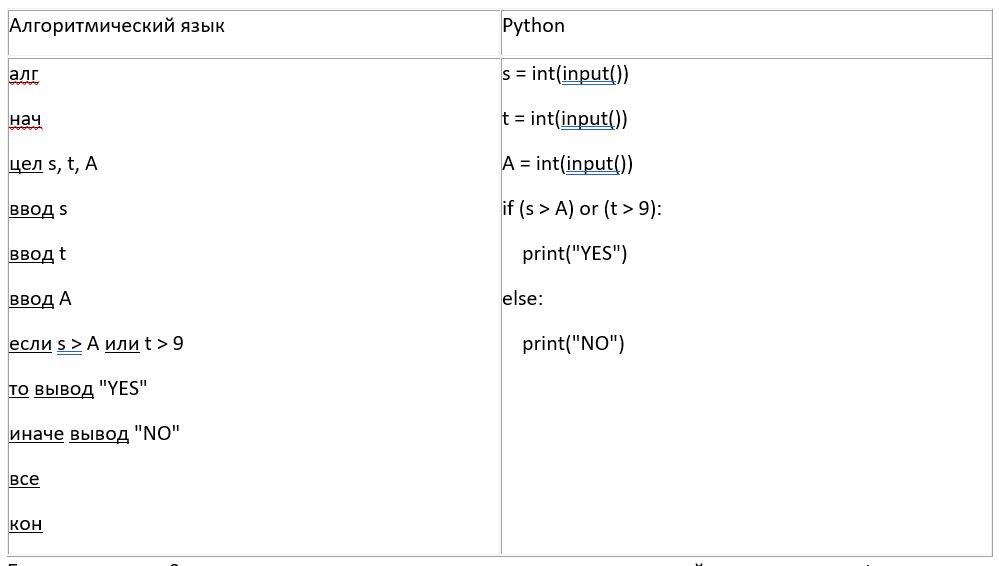Click the line "ввод s"
This screenshot has height=566, width=999.
38,209
